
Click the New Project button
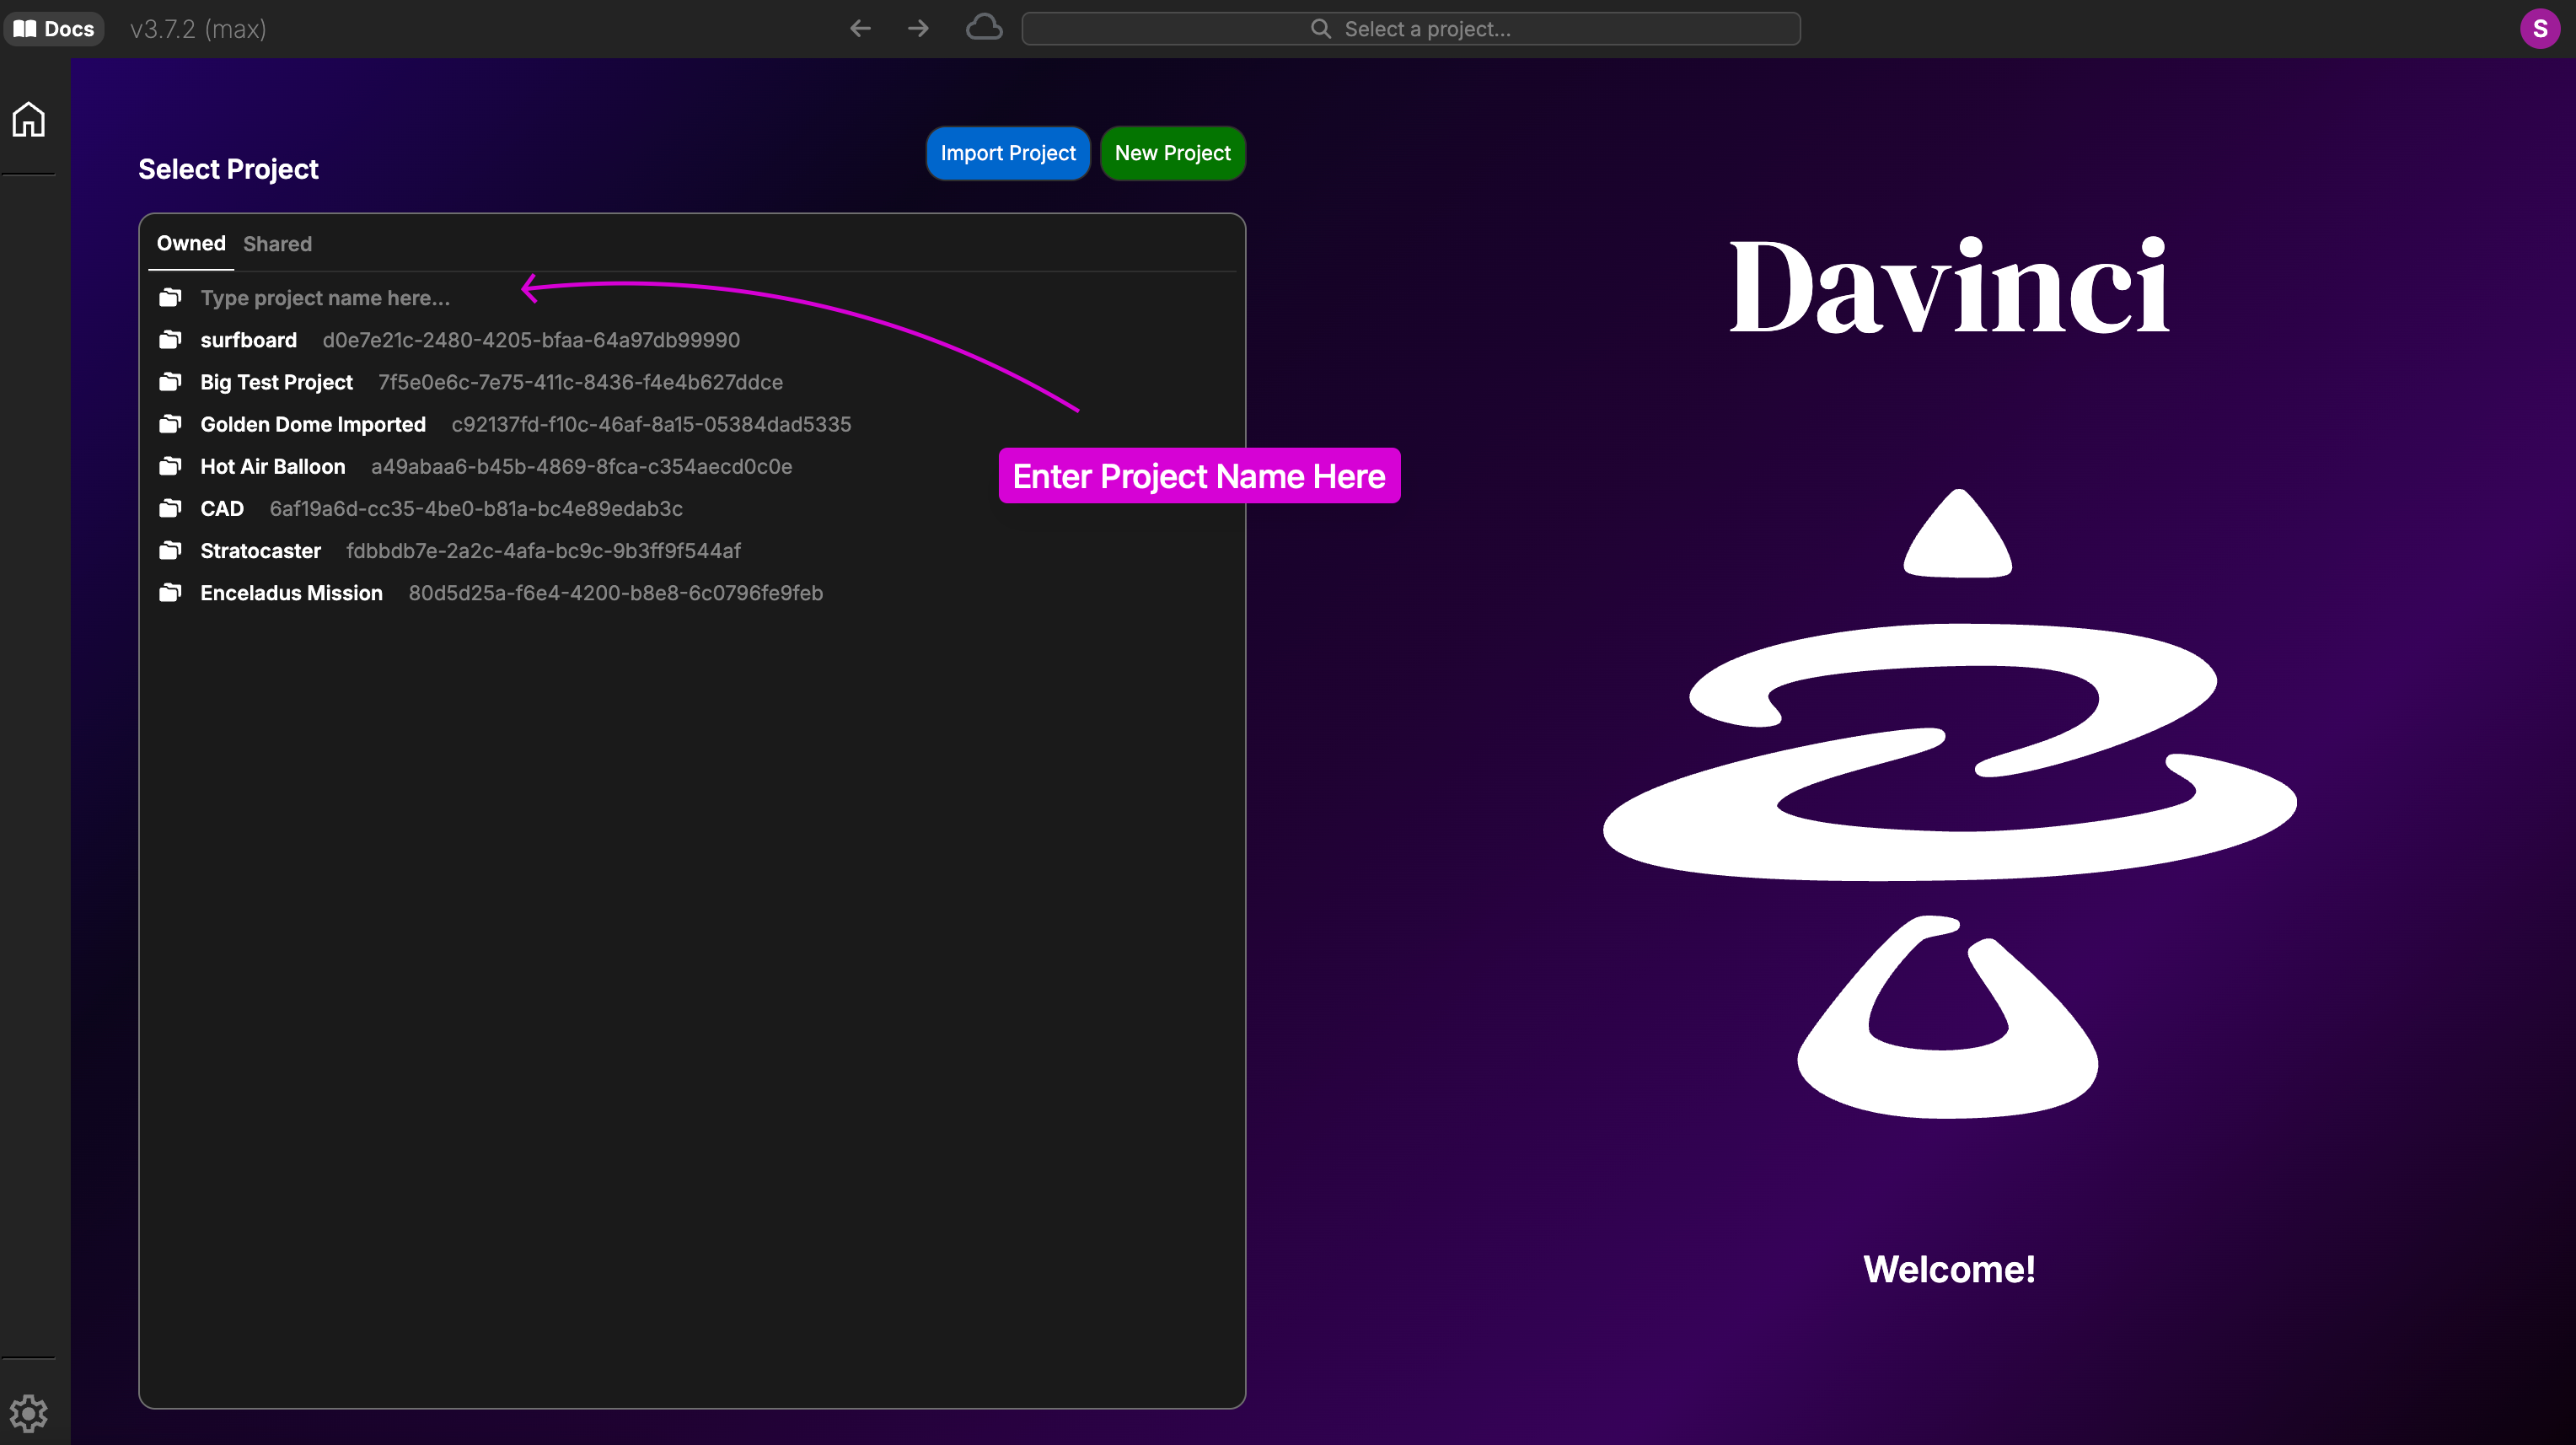pyautogui.click(x=1172, y=153)
